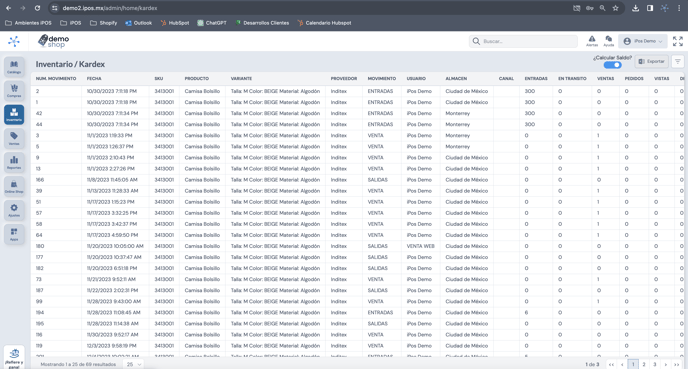Bookmark this page with the star icon
The height and width of the screenshot is (369, 688).
pos(616,8)
